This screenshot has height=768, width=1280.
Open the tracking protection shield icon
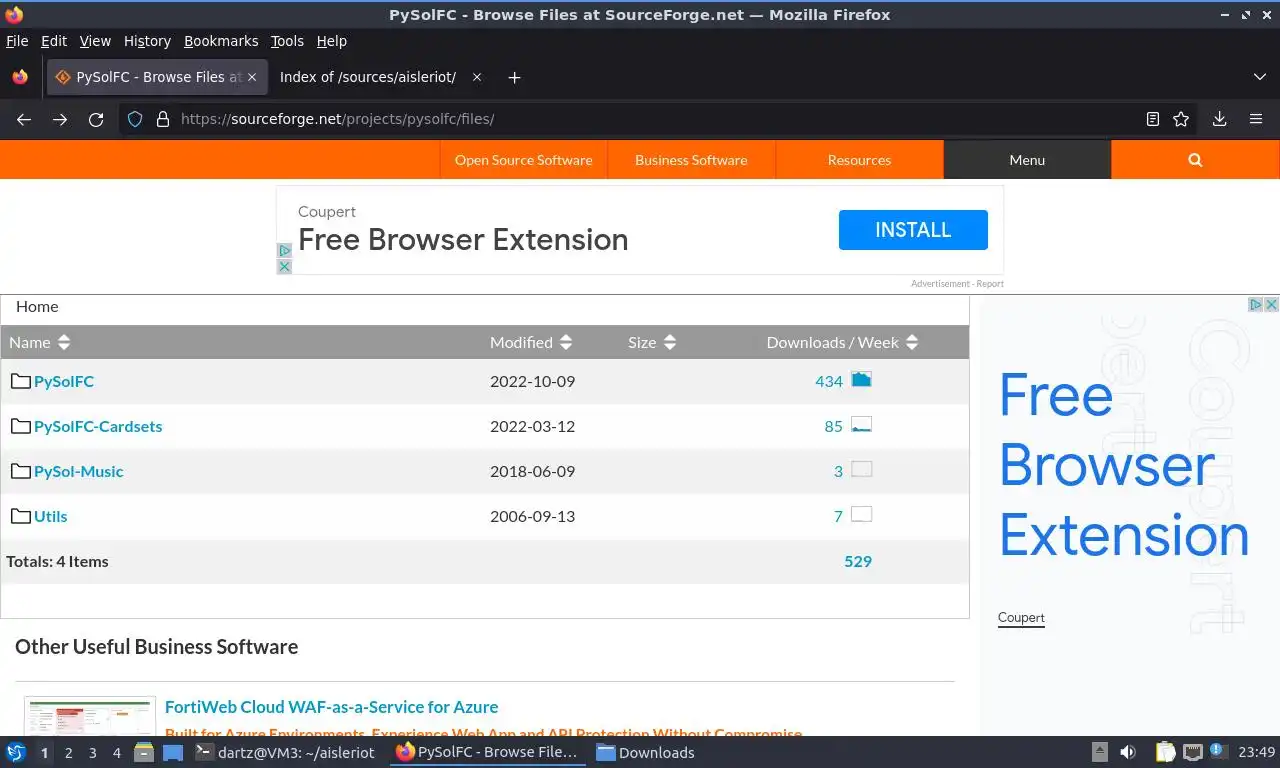click(135, 119)
